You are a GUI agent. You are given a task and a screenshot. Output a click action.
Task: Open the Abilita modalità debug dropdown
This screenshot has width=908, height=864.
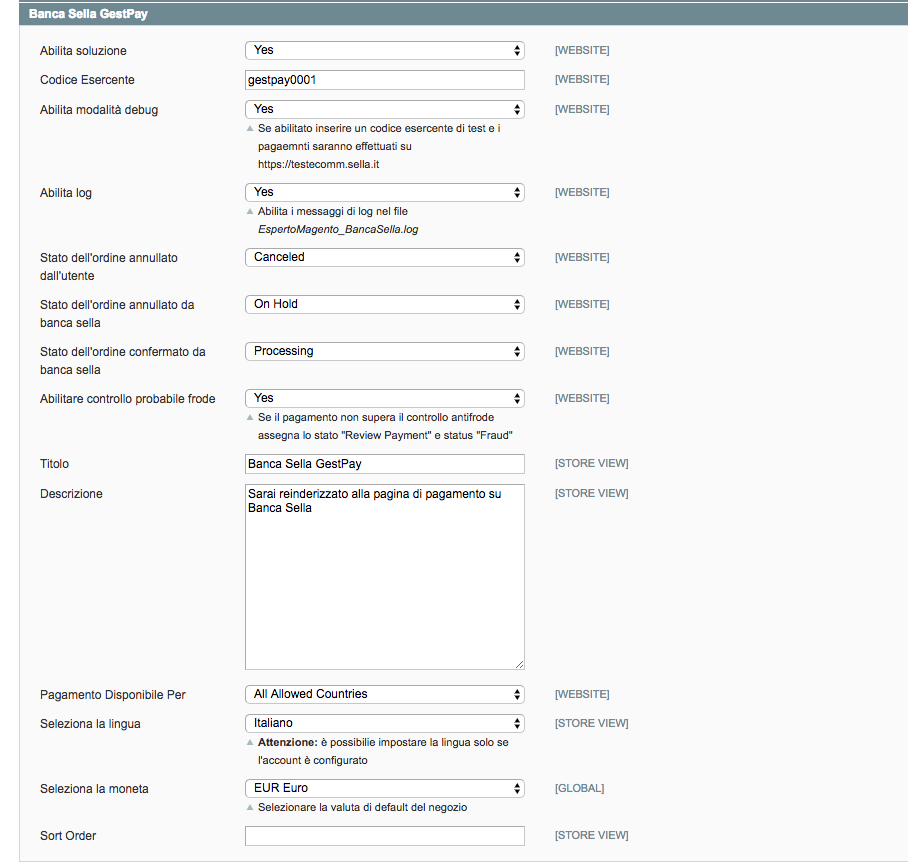pos(385,109)
